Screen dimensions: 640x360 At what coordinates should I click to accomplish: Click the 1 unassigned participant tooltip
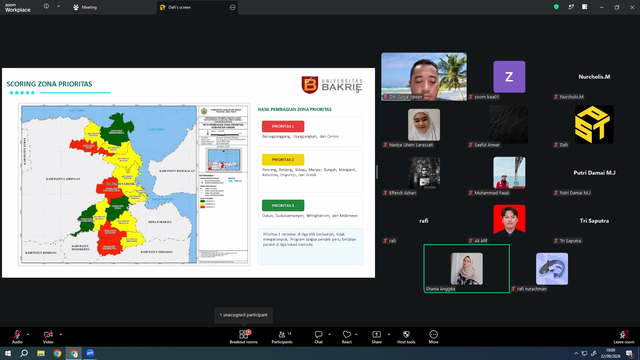[244, 315]
